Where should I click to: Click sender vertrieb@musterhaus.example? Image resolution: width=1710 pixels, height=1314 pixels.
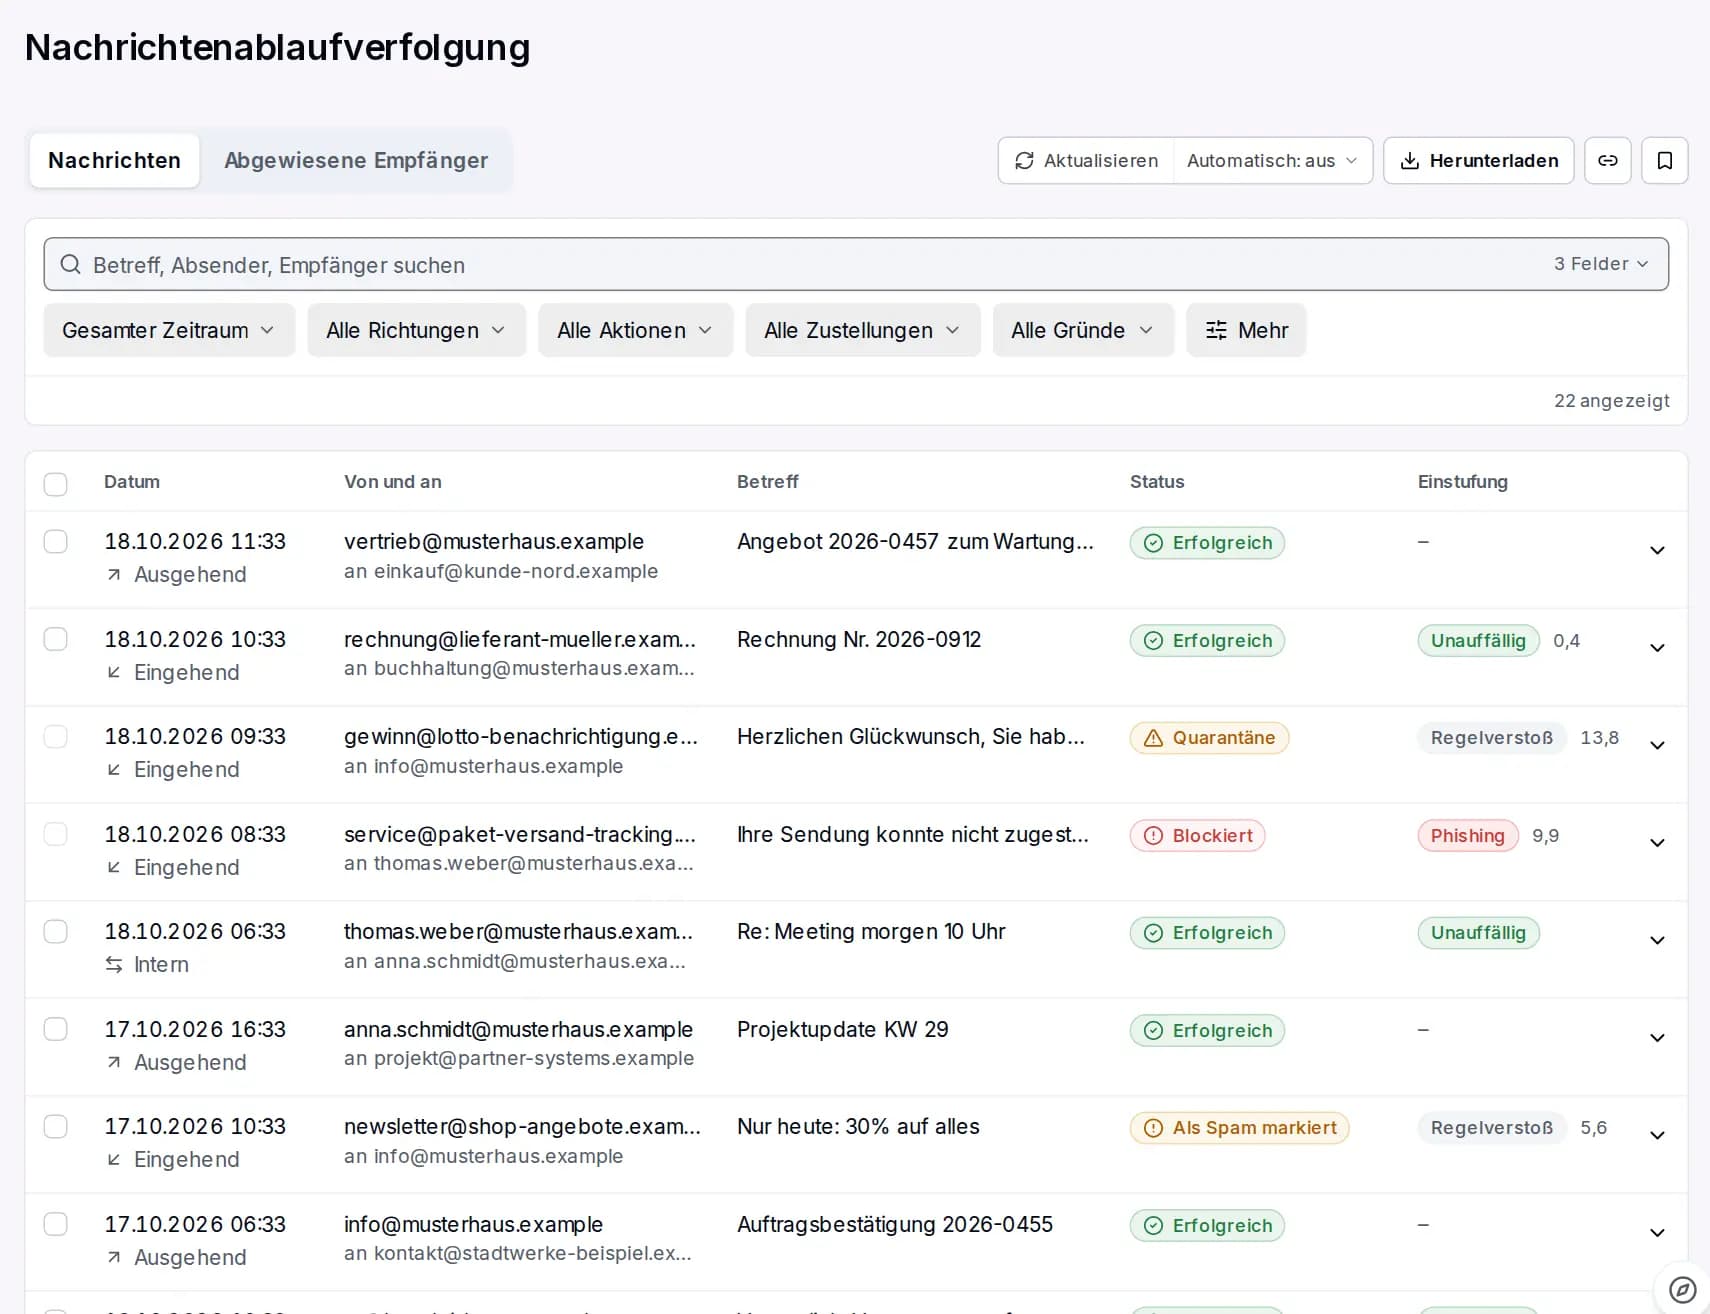coord(494,541)
